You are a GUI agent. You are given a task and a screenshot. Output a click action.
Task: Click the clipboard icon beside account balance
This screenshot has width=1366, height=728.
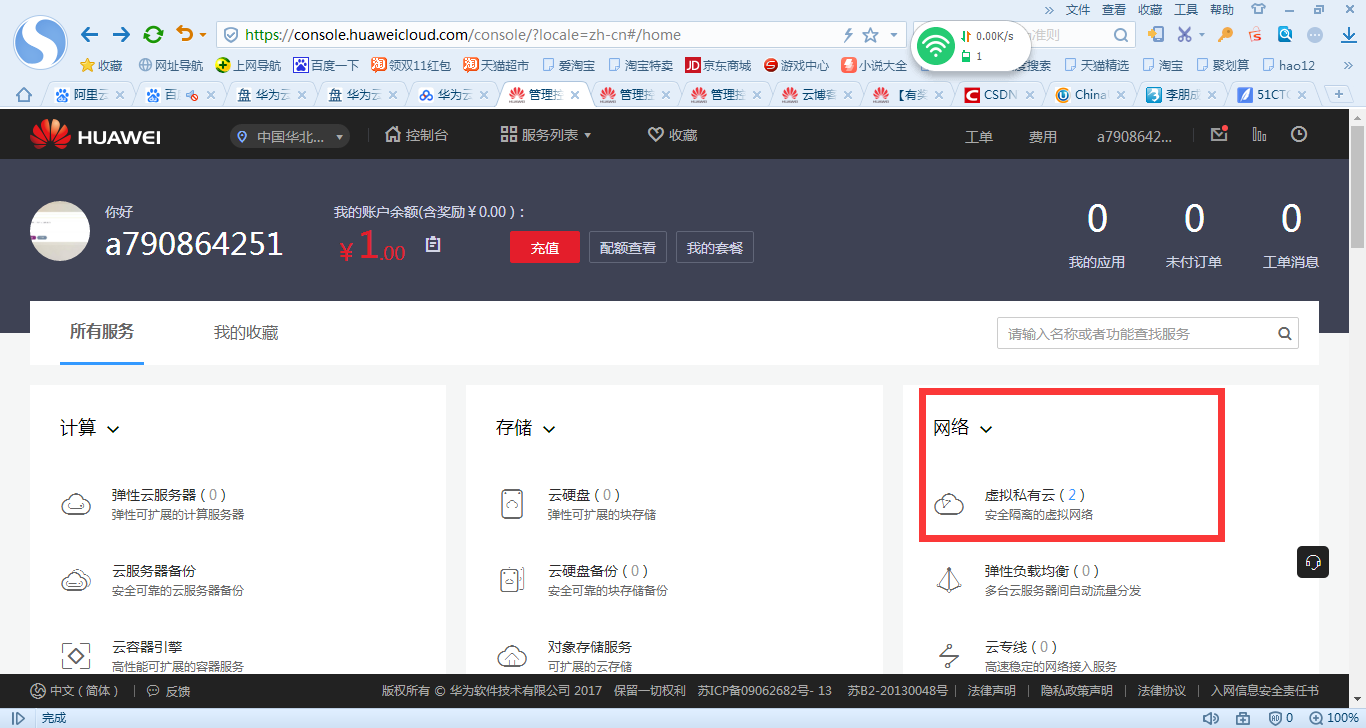coord(433,244)
